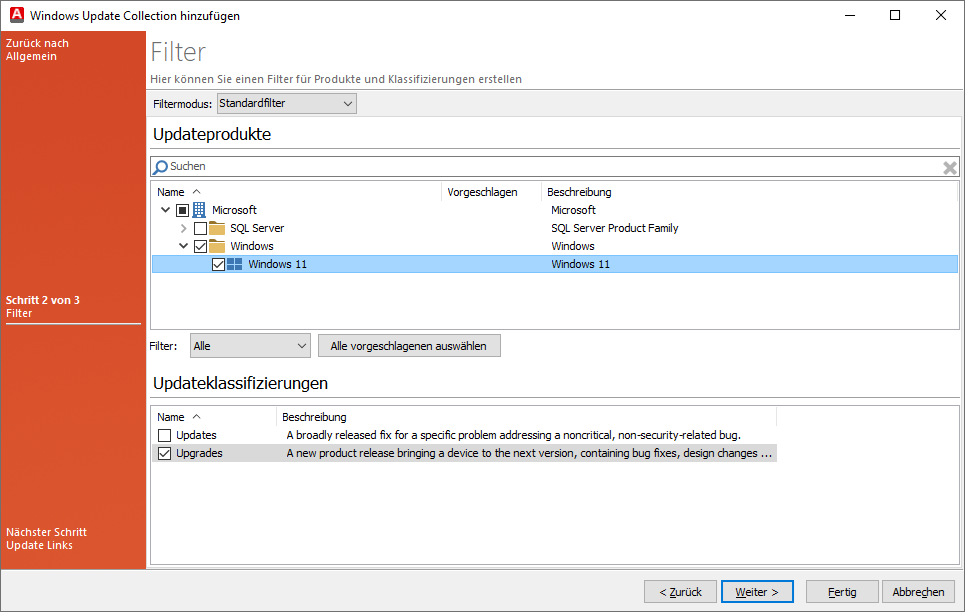Select the SQL Server tree item label
965x612 pixels.
(x=257, y=228)
